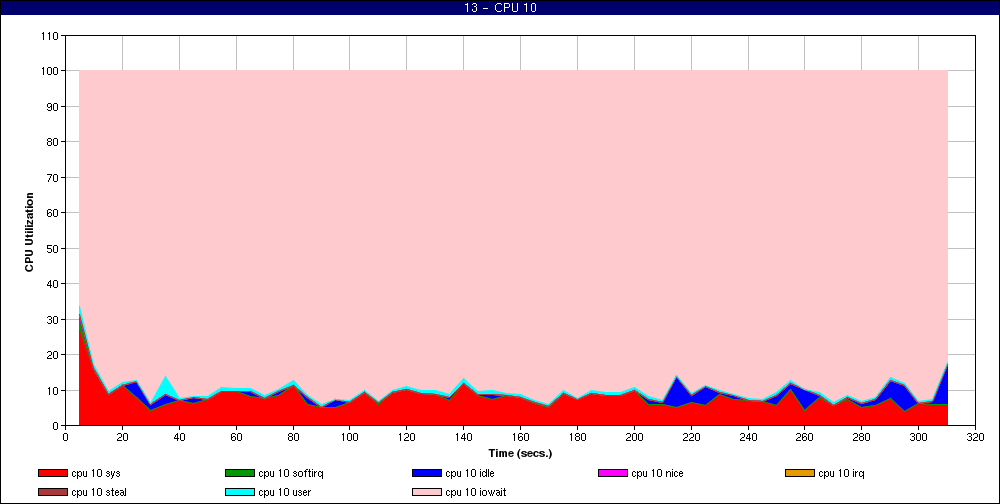This screenshot has width=1000, height=504.
Task: Click the y-axis value 80
Action: click(54, 142)
